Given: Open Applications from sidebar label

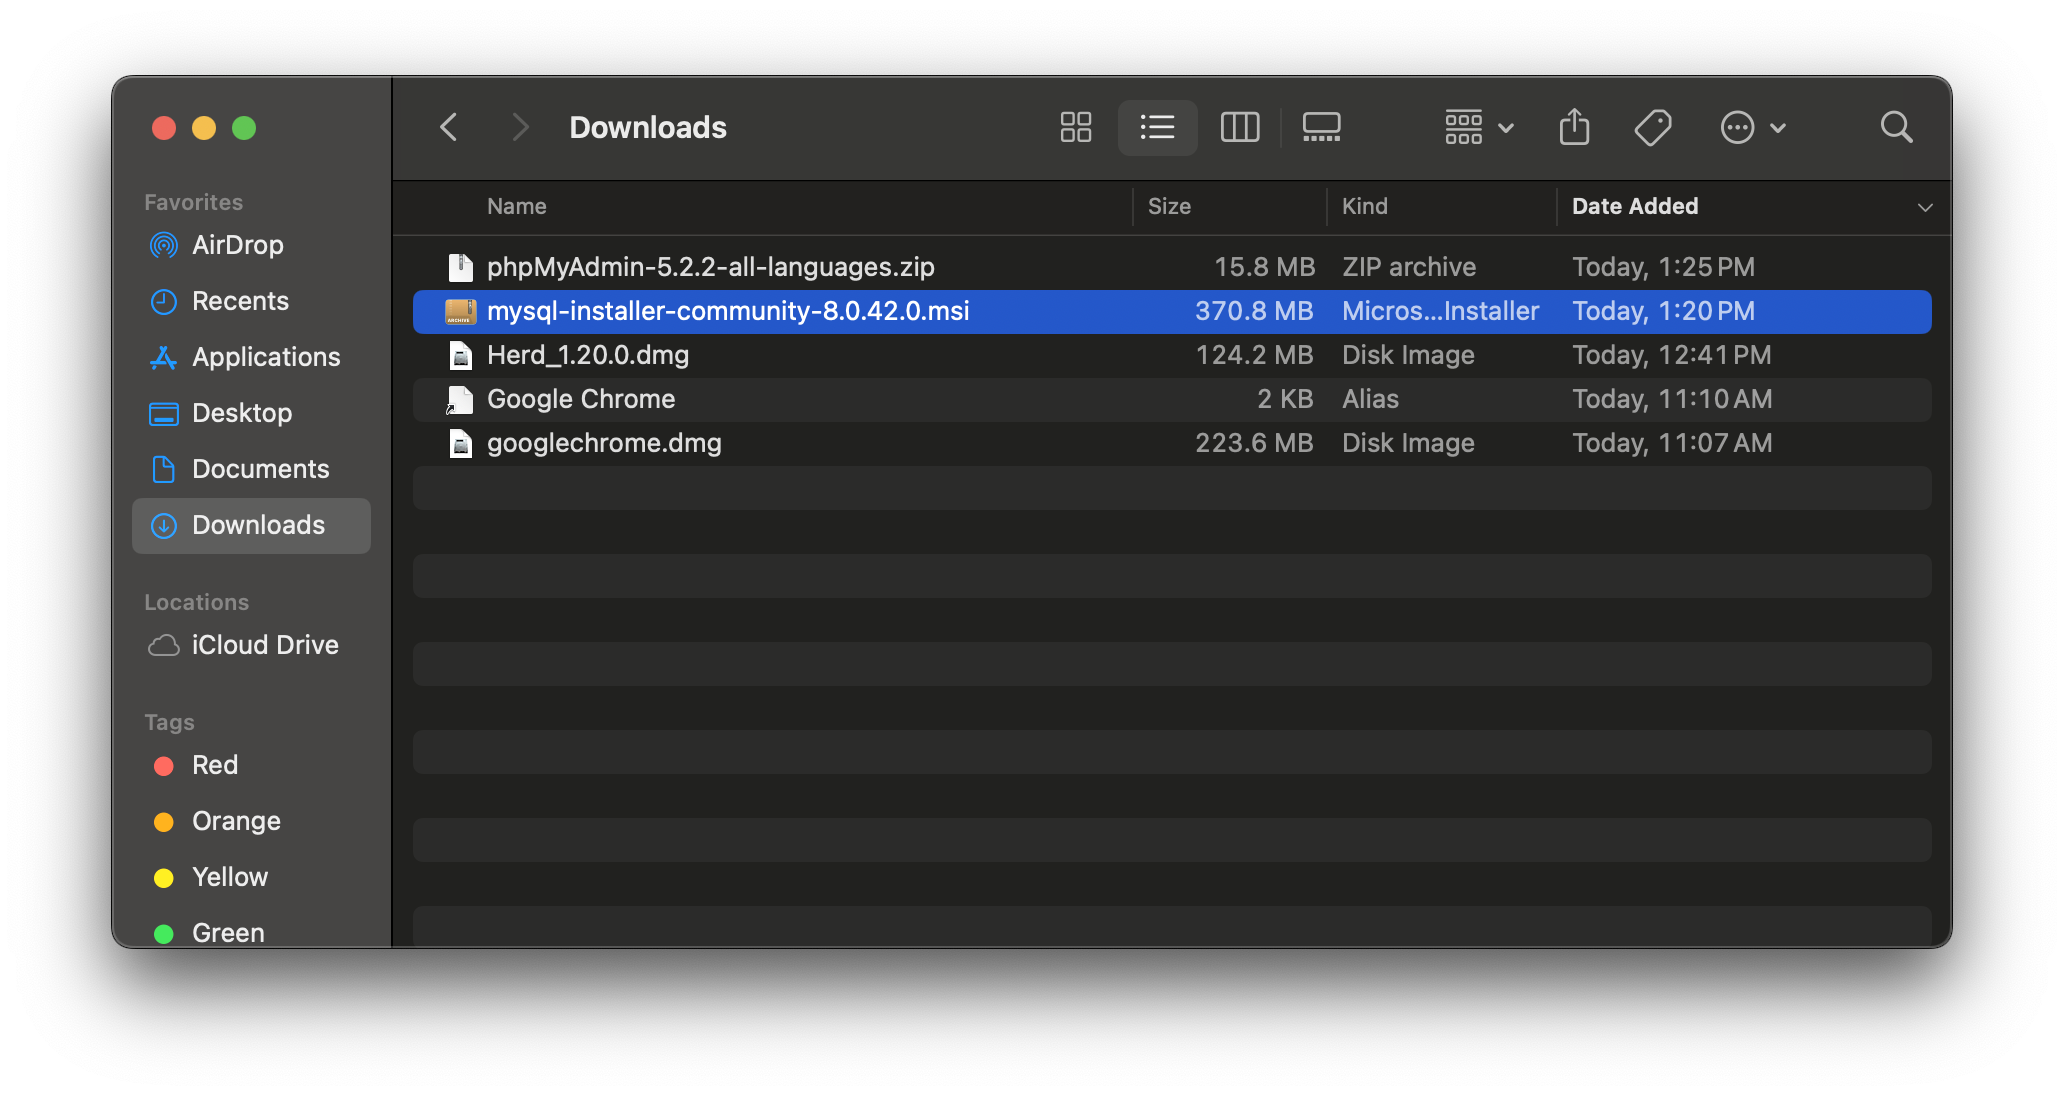Looking at the screenshot, I should click(x=266, y=357).
